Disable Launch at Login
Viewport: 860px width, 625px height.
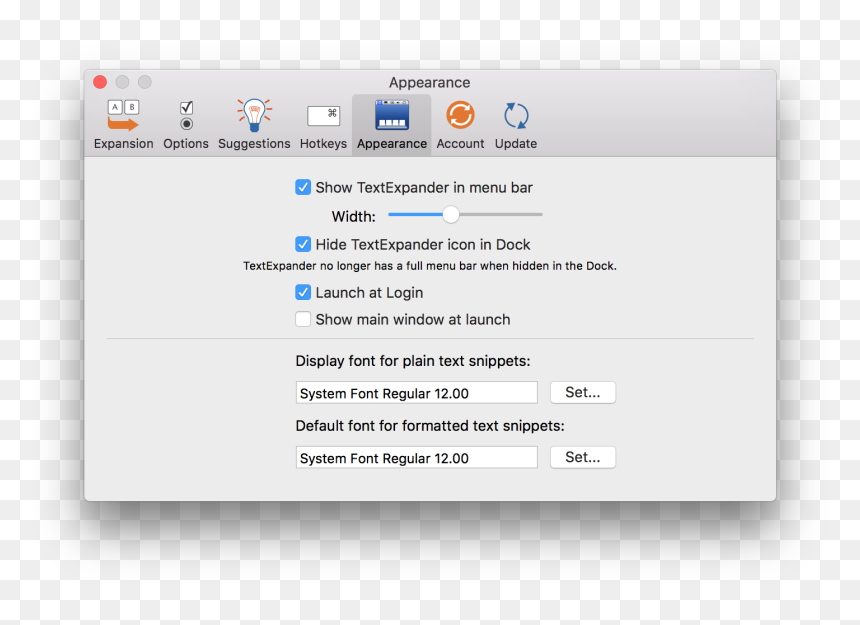(303, 293)
